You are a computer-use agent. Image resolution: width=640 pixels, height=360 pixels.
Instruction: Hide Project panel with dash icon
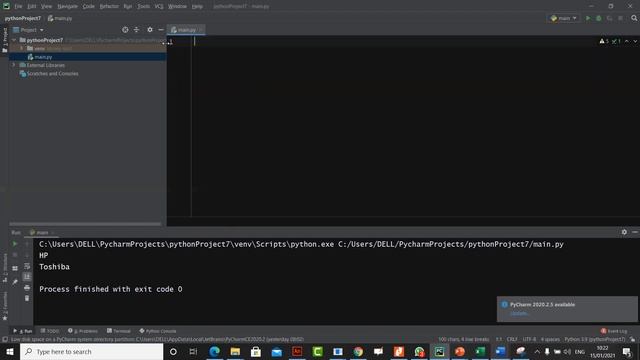pos(161,30)
